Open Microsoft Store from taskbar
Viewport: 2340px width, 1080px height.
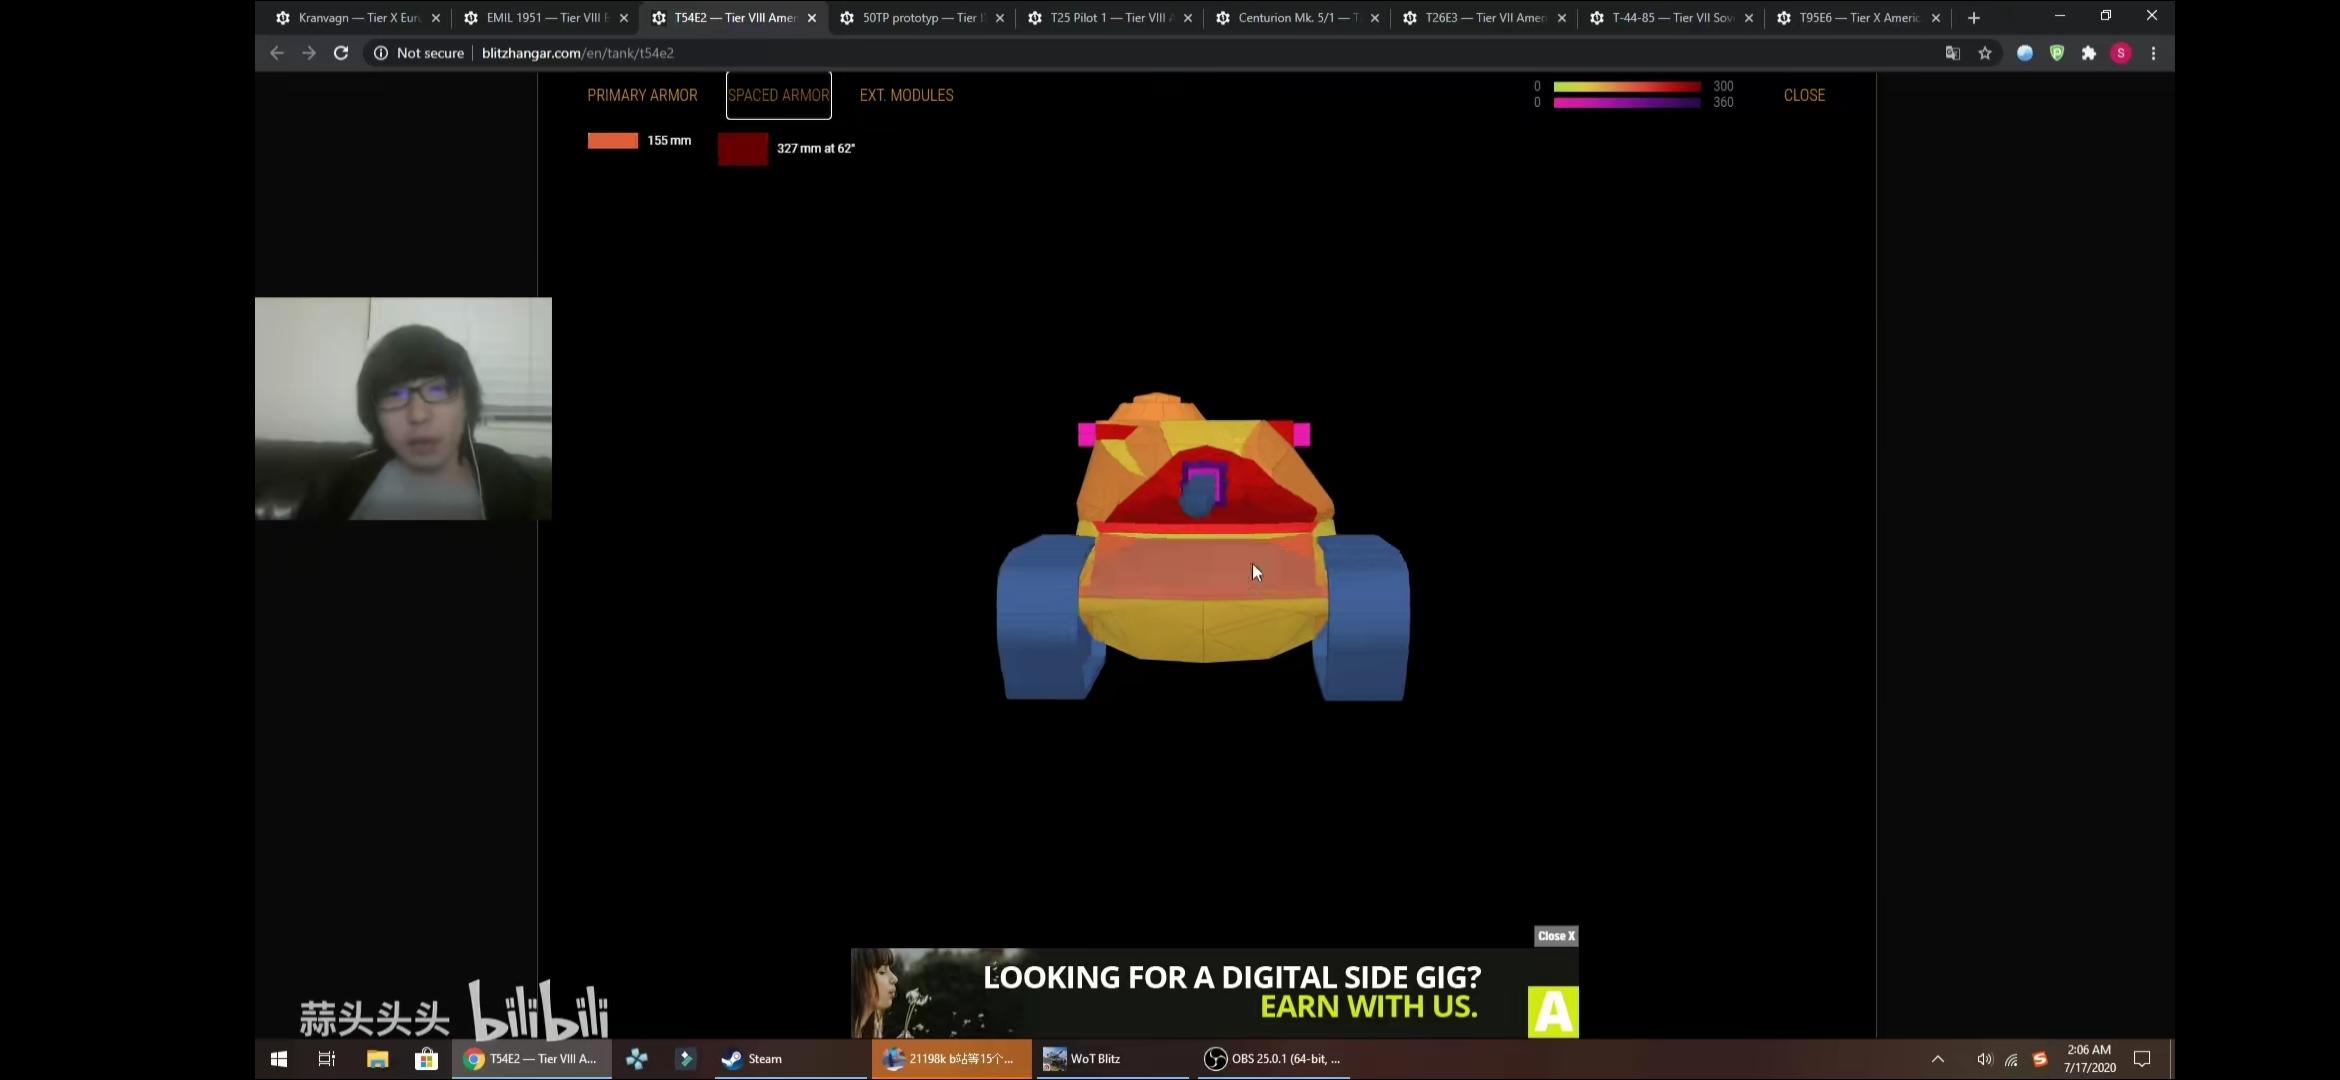[x=426, y=1058]
